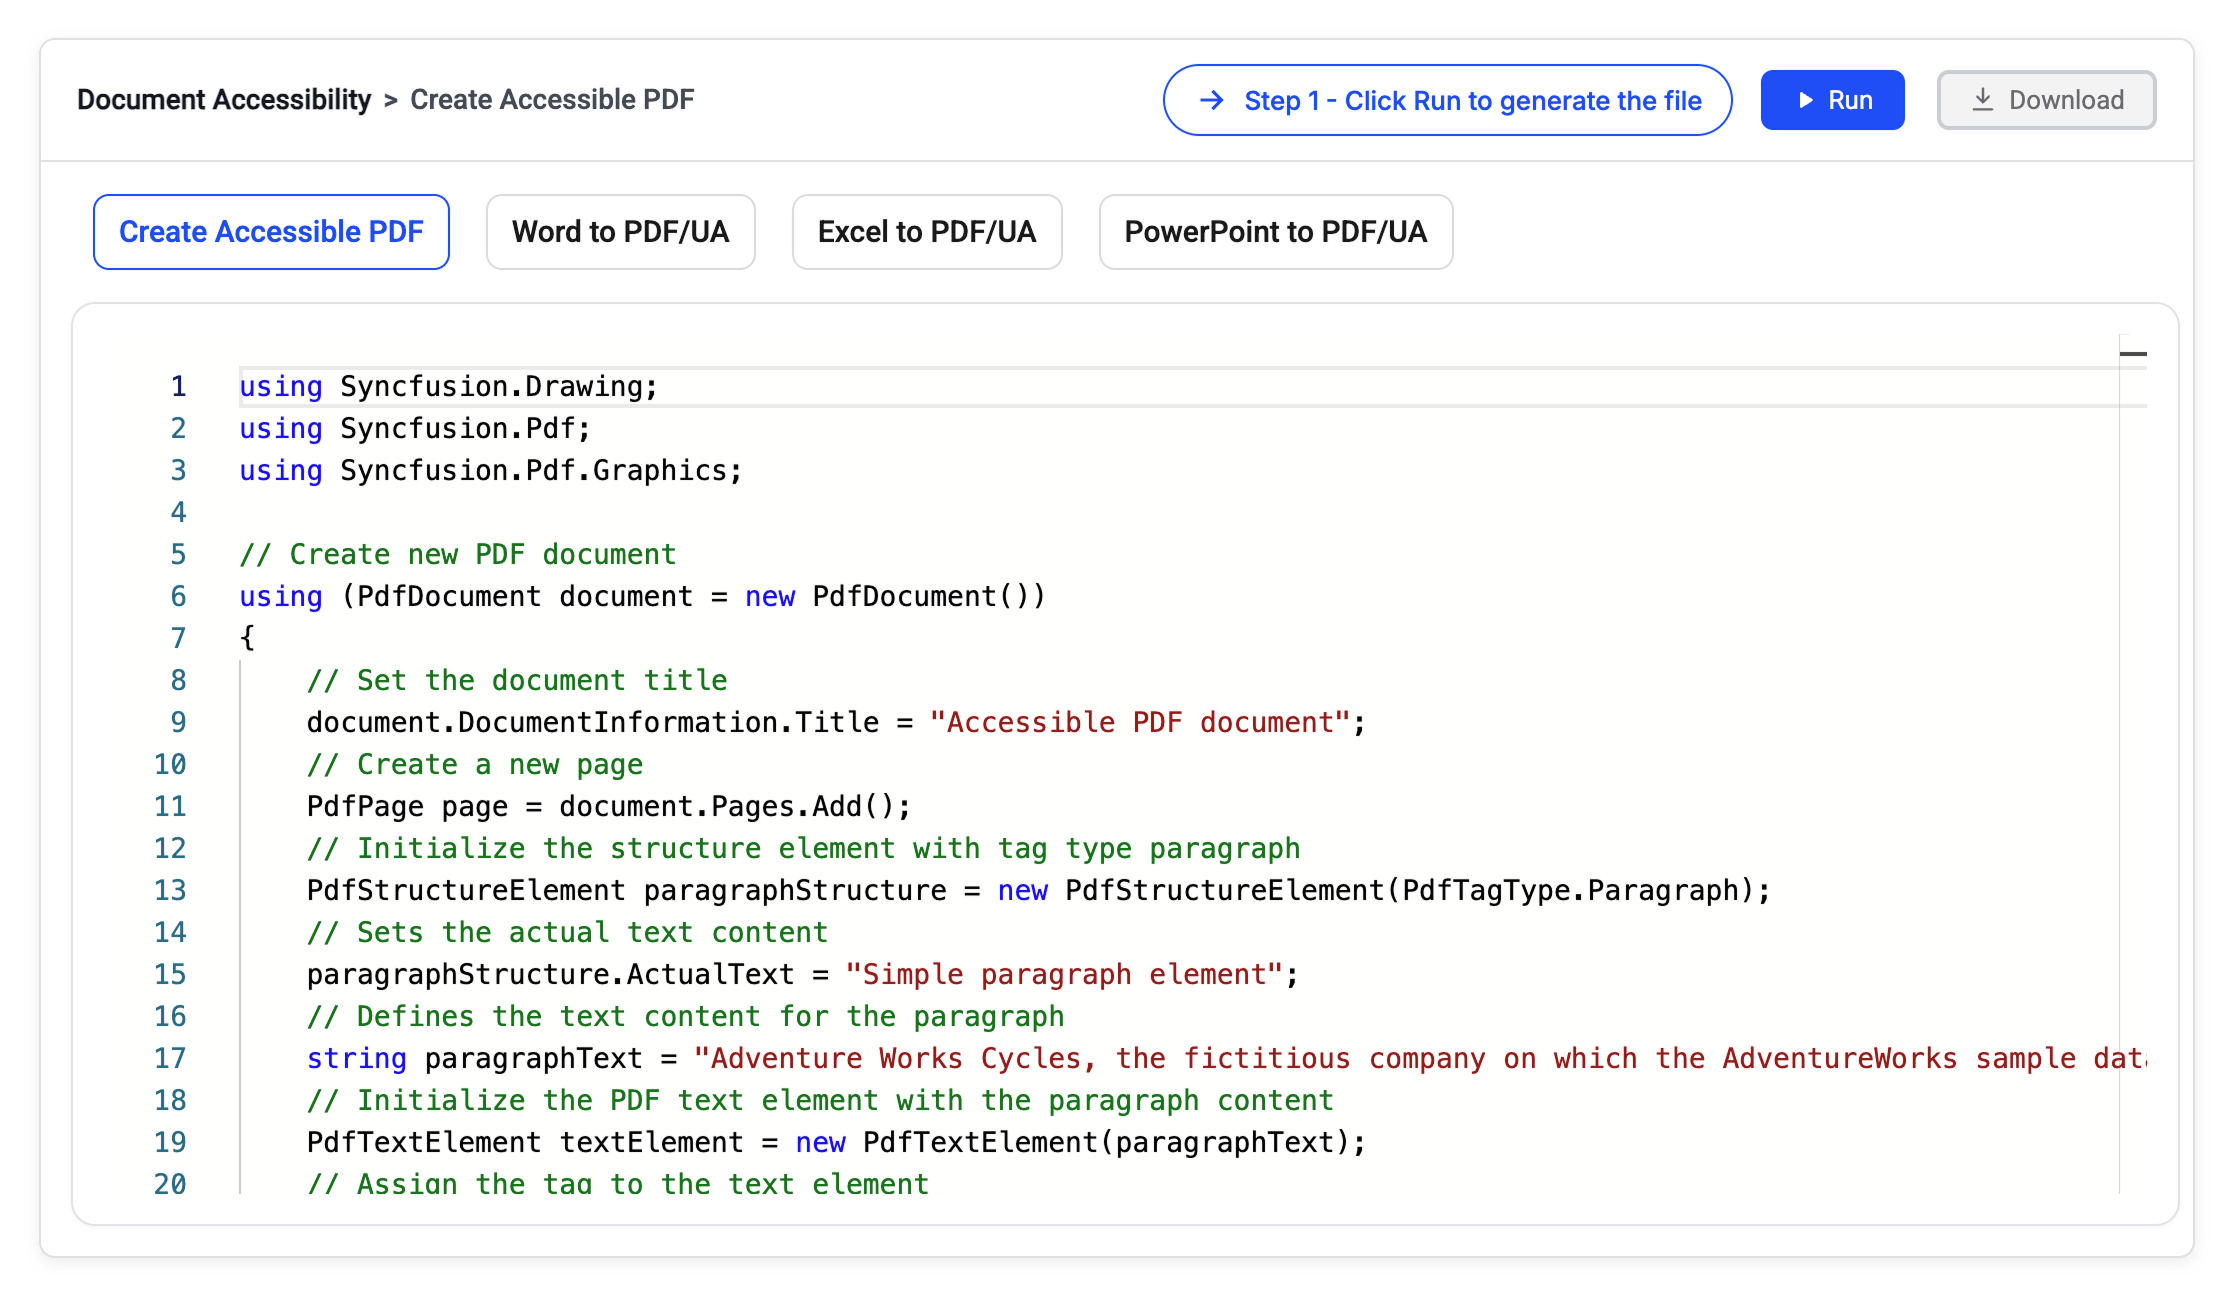Click the Step 1 hint banner

point(1447,100)
